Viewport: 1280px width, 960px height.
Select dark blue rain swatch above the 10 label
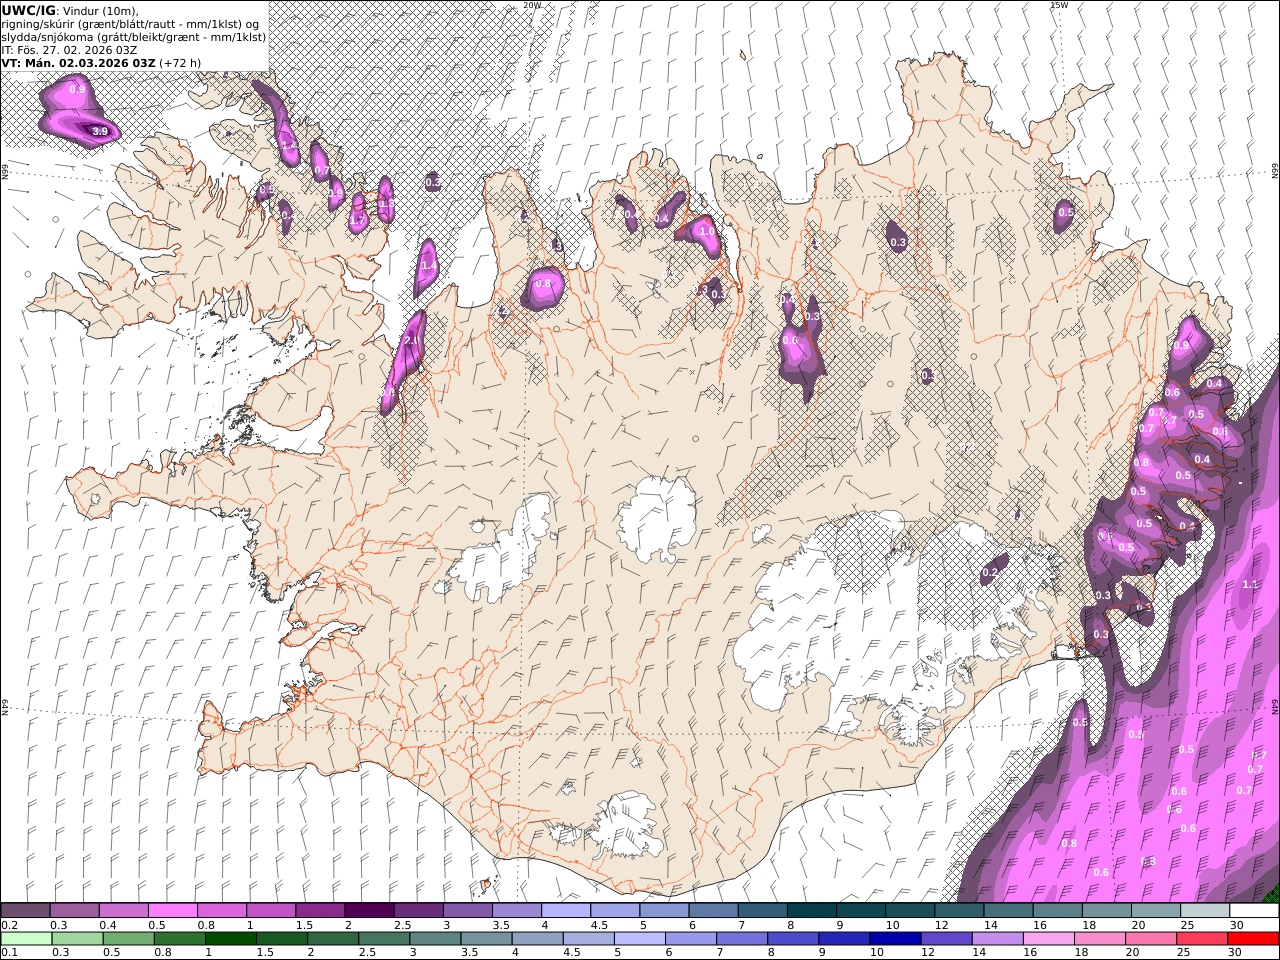[896, 939]
